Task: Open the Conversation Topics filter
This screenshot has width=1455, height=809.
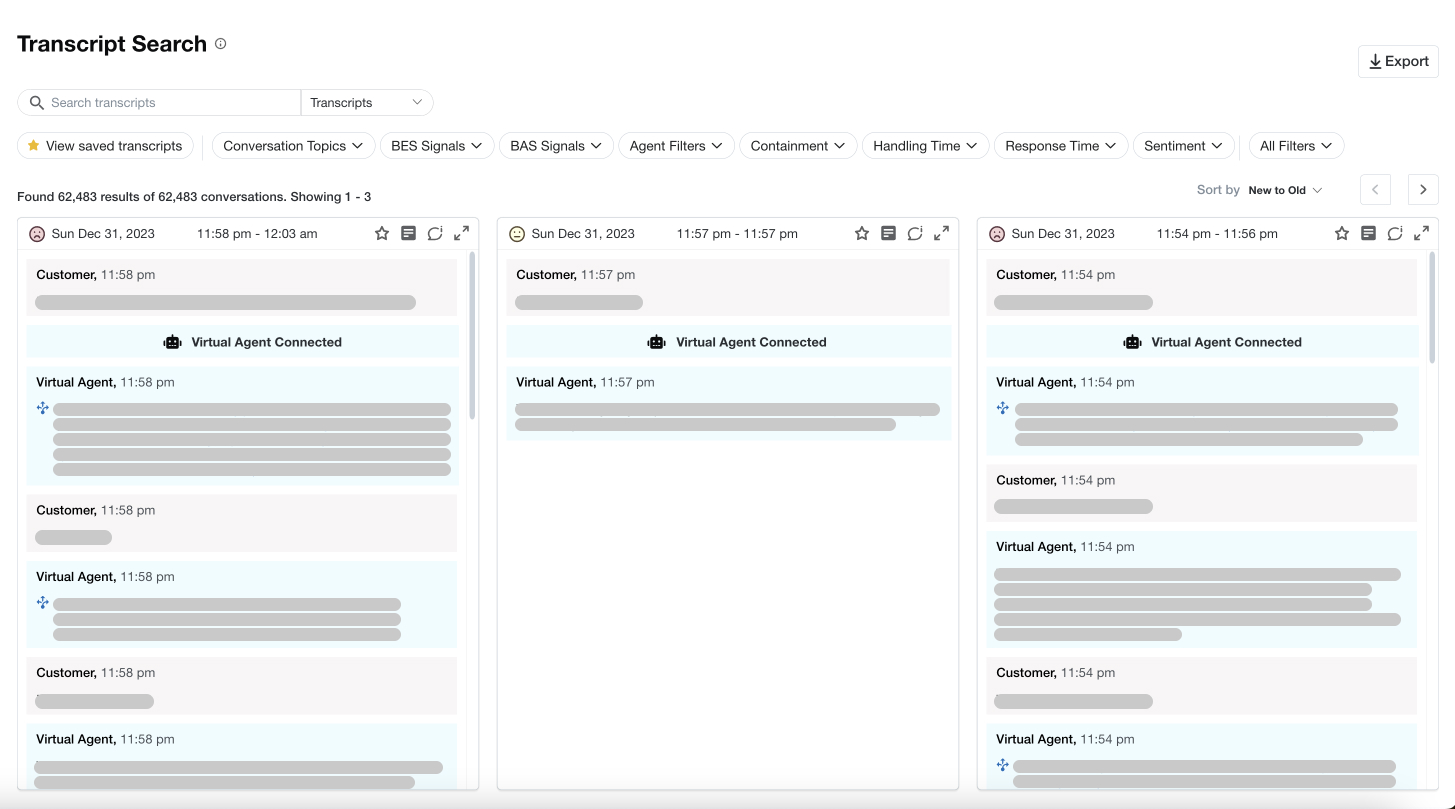Action: coord(292,145)
